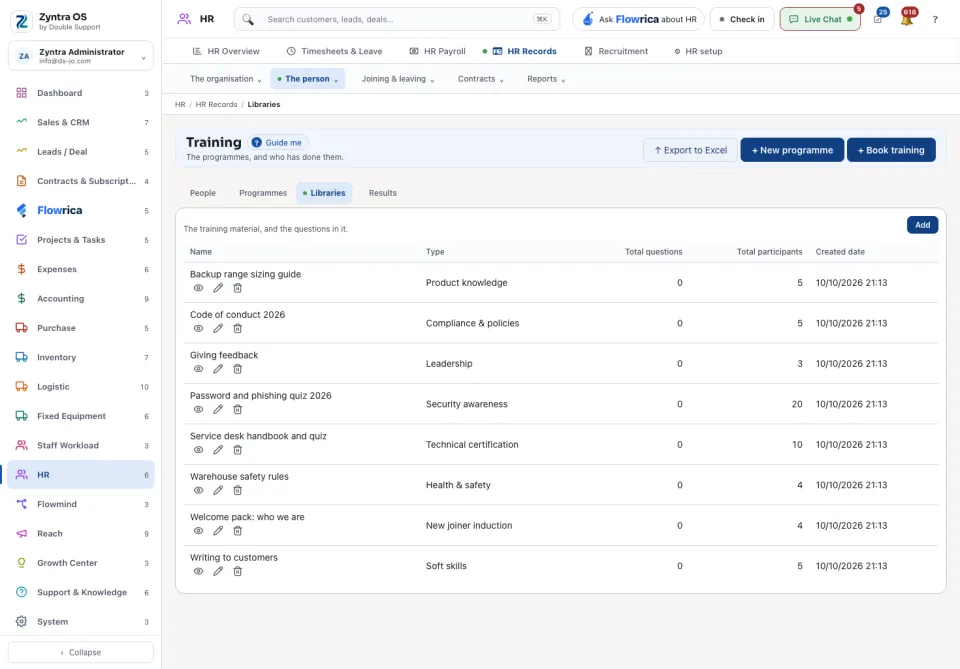The height and width of the screenshot is (669, 960).
Task: Go to HR Payroll tab
Action: pyautogui.click(x=437, y=51)
